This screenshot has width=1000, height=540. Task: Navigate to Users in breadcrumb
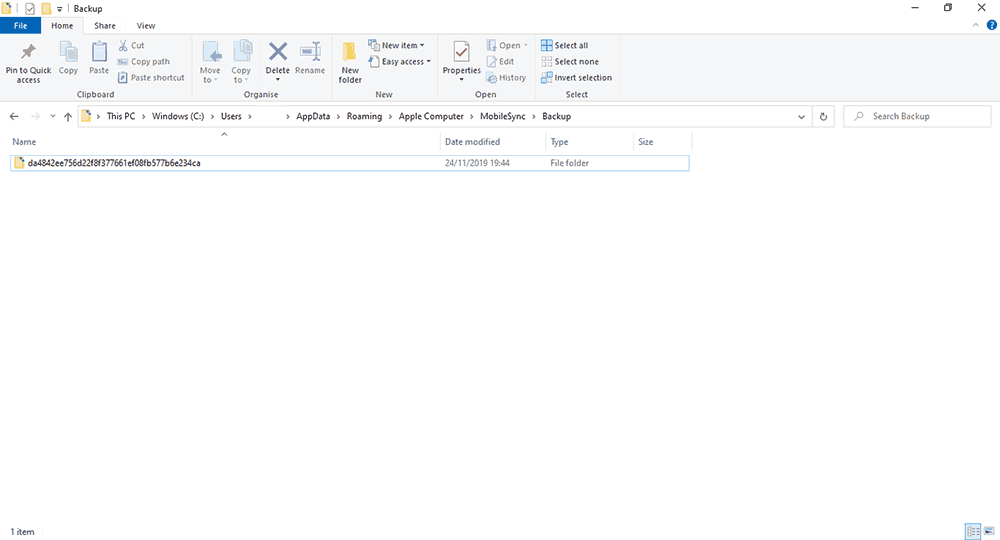click(231, 116)
